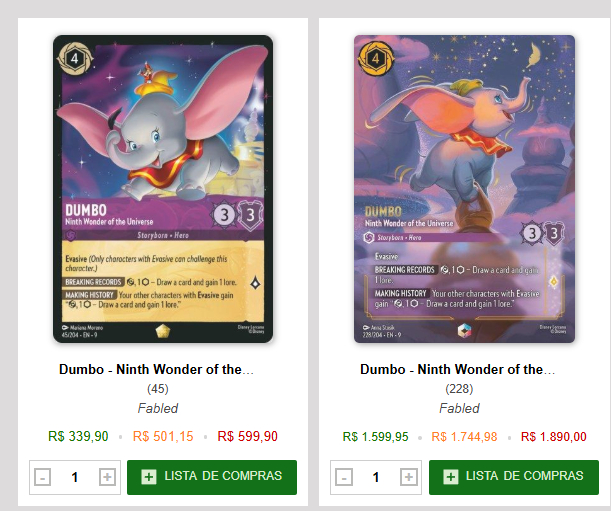Select the highest price R$ 1.890,00
The width and height of the screenshot is (611, 511).
click(554, 437)
